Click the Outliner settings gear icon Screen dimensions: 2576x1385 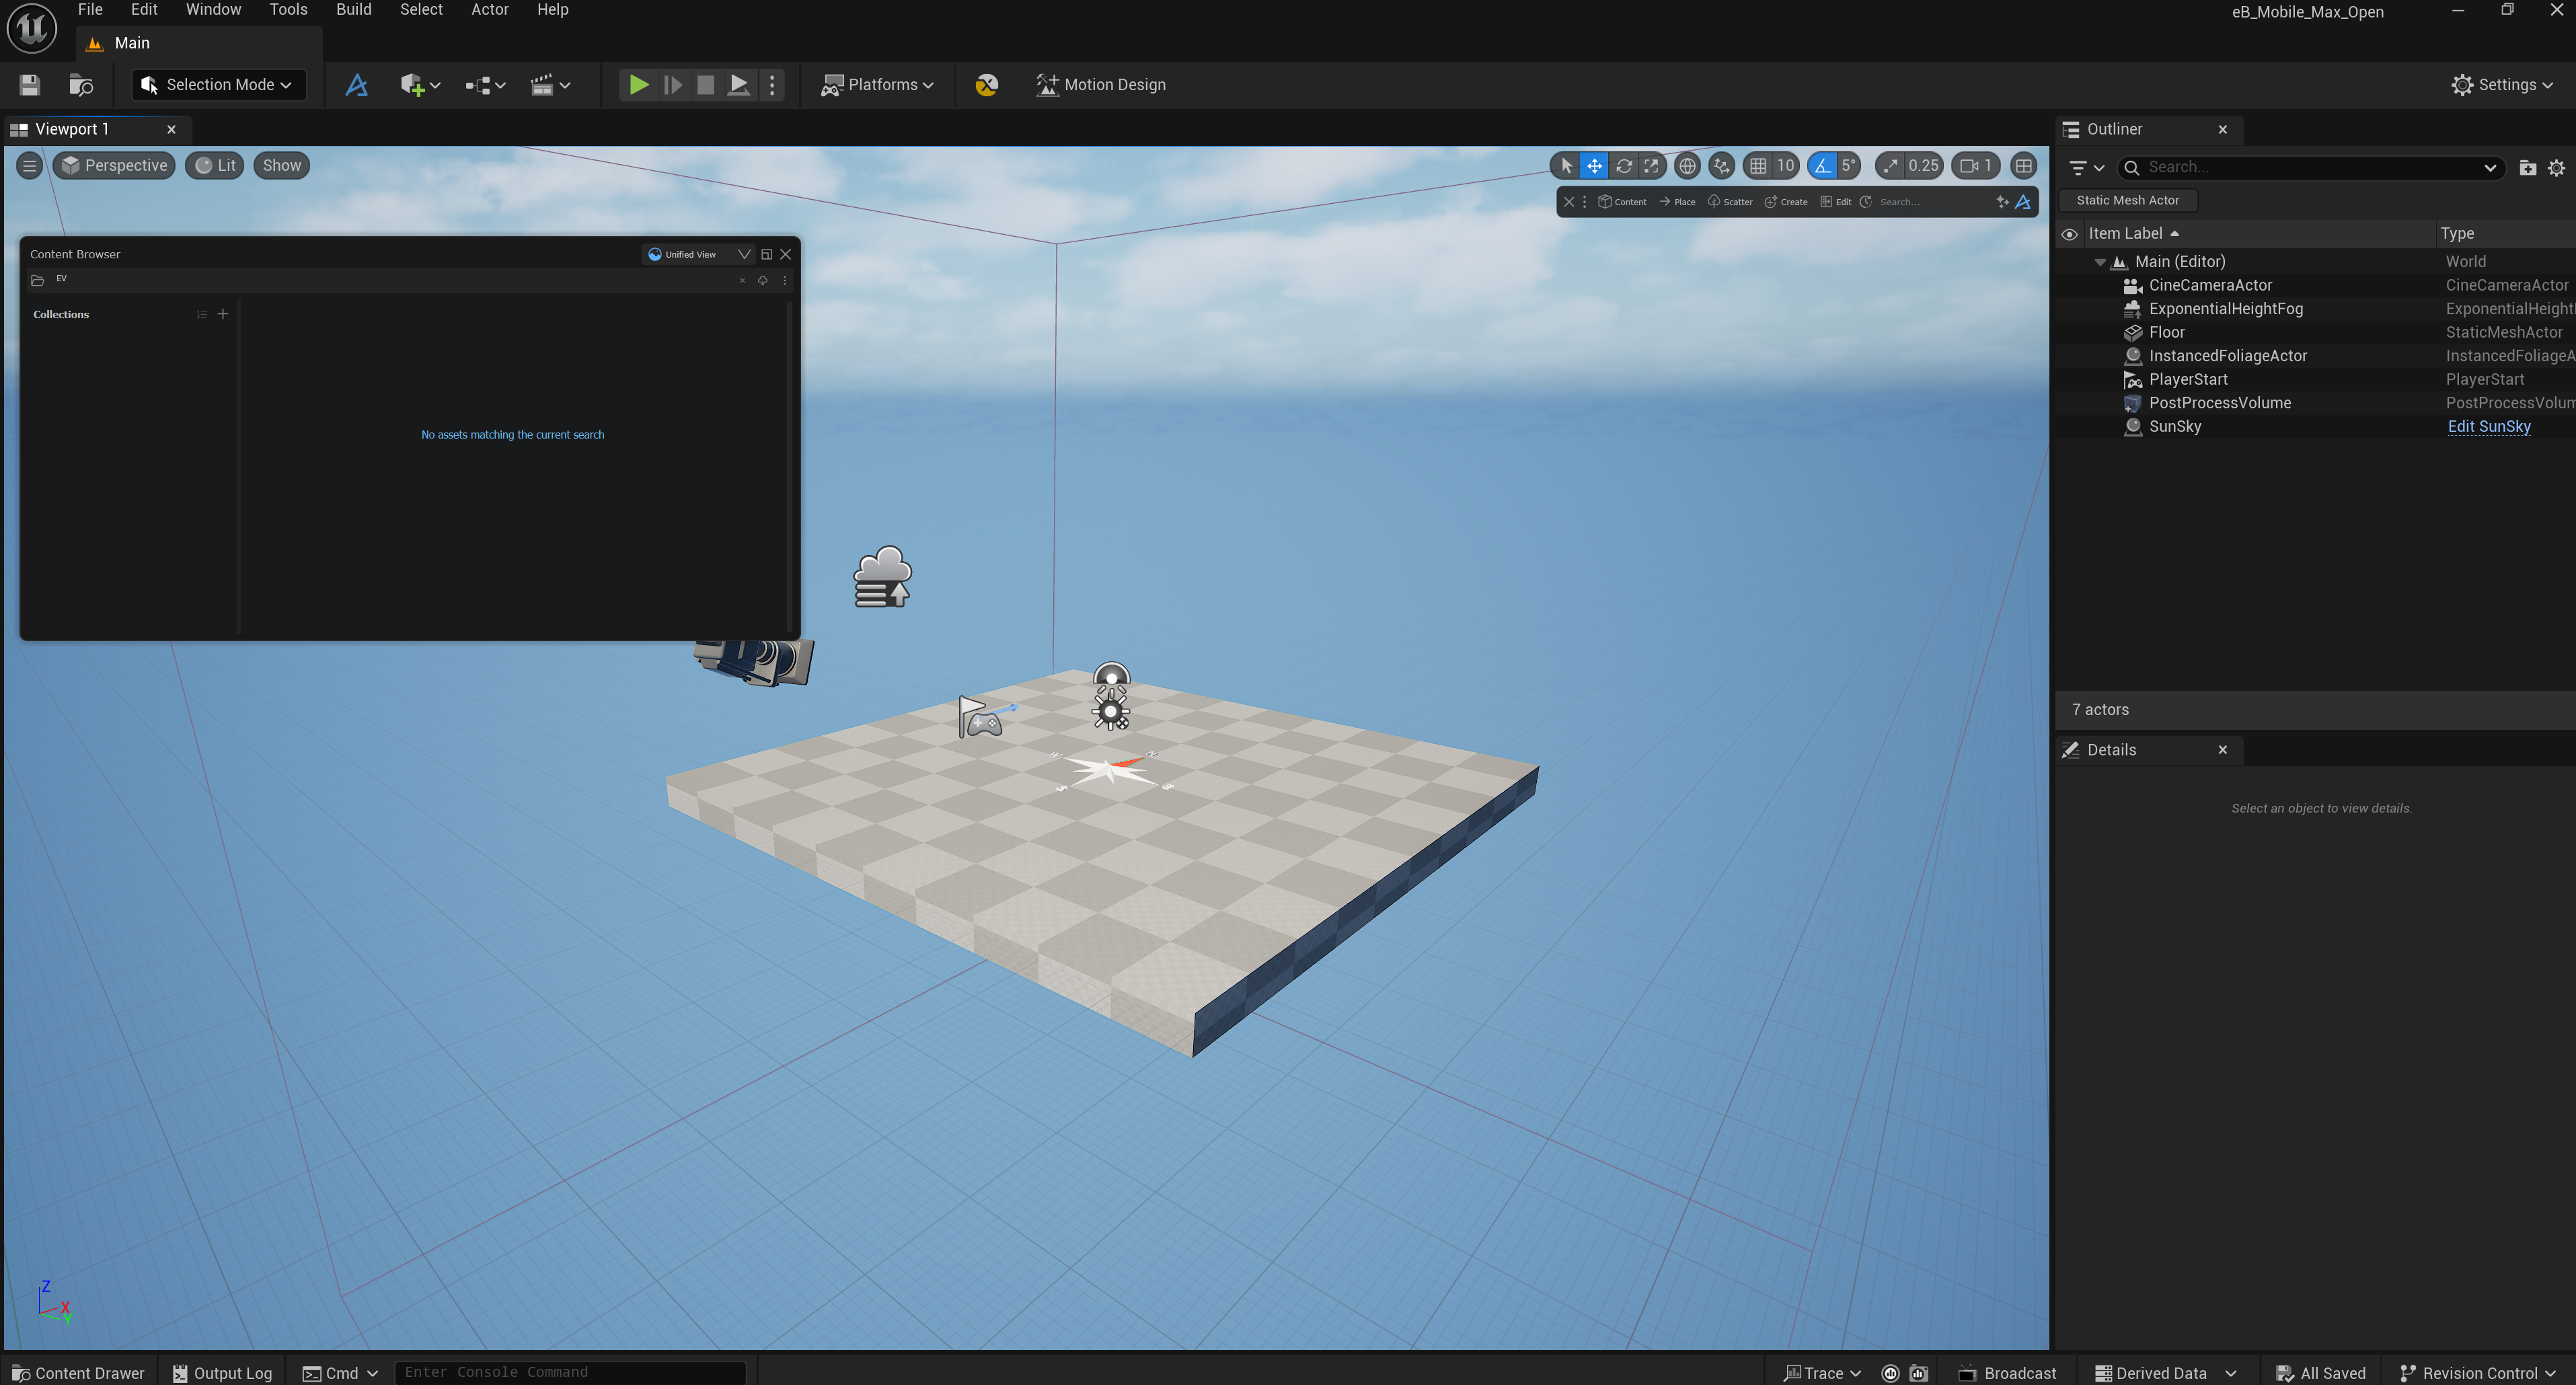tap(2556, 168)
